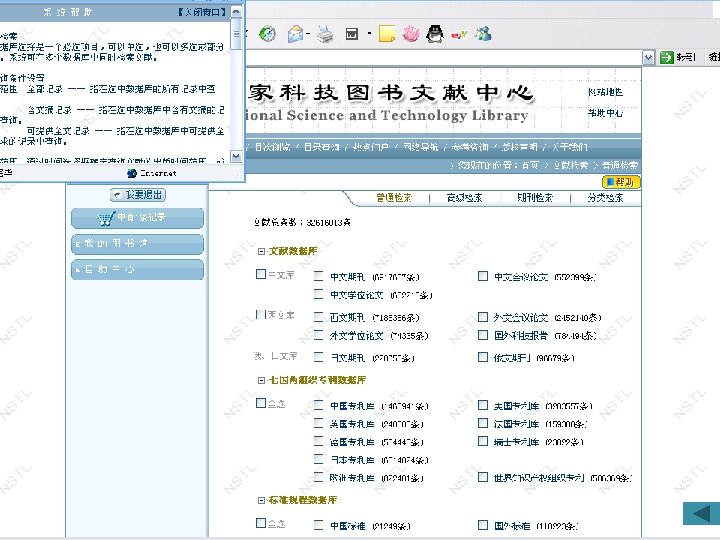Click the Print toolbar icon

(x=325, y=34)
